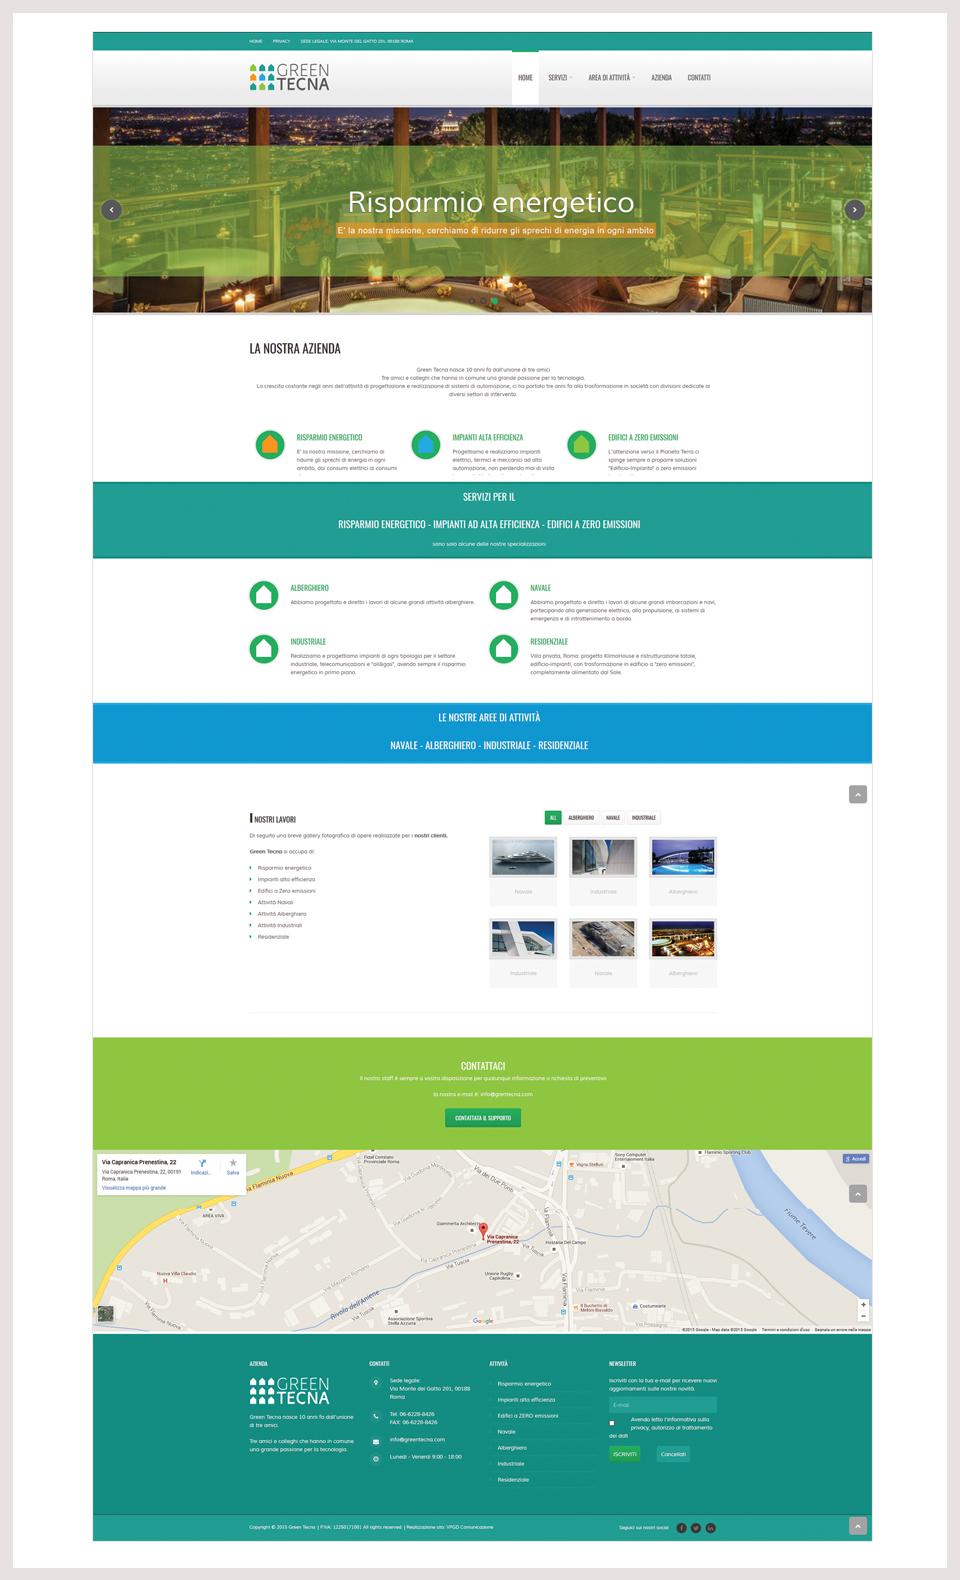Click the Navale service house icon
The image size is (960, 1580).
pyautogui.click(x=504, y=595)
